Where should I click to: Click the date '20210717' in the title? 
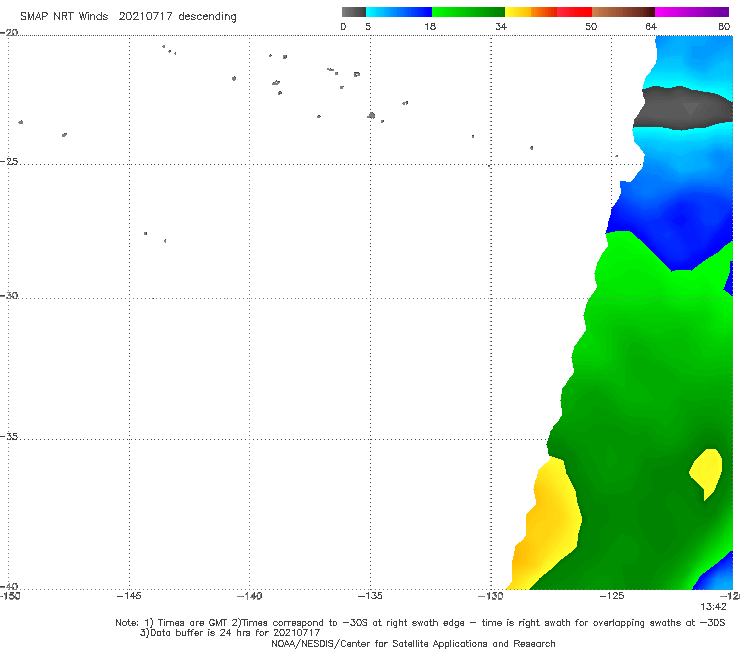145,16
